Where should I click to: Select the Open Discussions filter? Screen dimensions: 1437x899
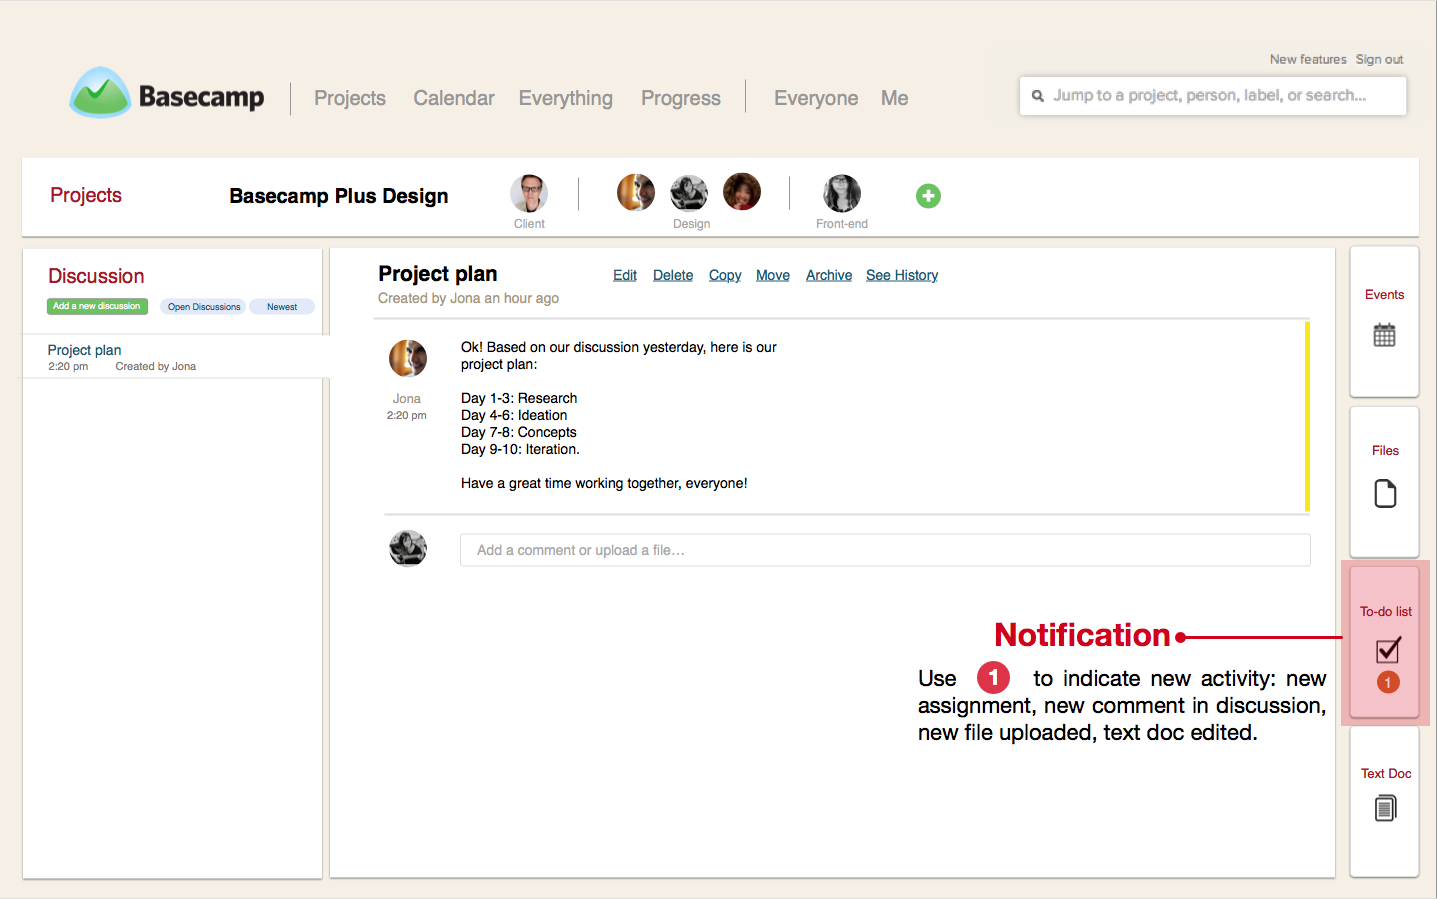(x=204, y=307)
